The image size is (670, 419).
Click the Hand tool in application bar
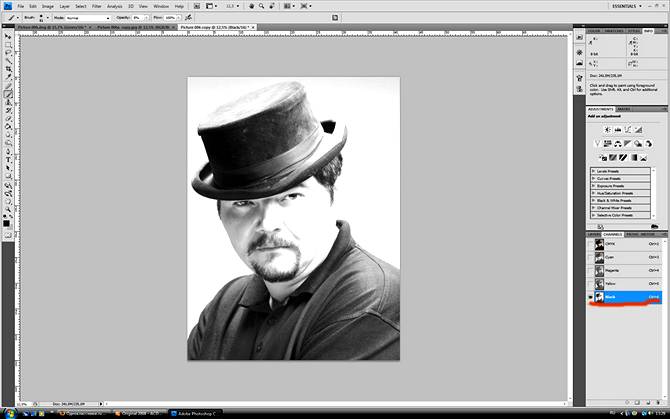coord(251,6)
